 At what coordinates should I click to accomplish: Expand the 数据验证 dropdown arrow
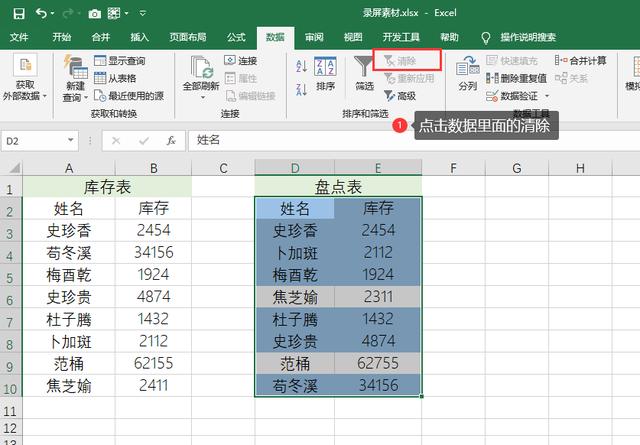(547, 96)
